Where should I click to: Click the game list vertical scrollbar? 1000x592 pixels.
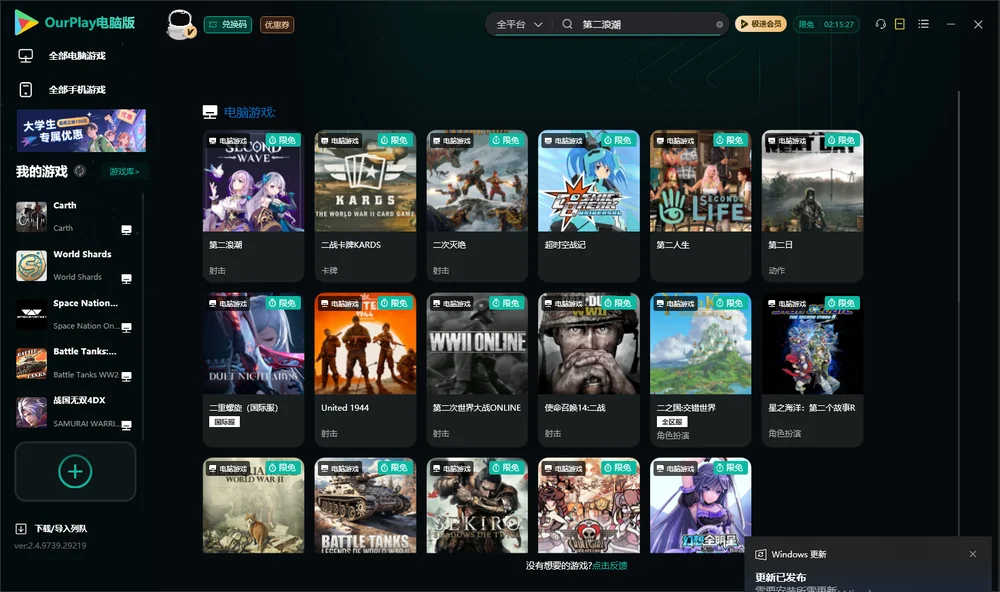(958, 313)
